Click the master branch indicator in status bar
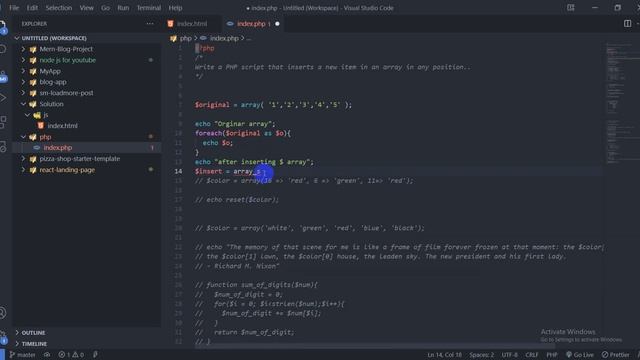 (22, 355)
